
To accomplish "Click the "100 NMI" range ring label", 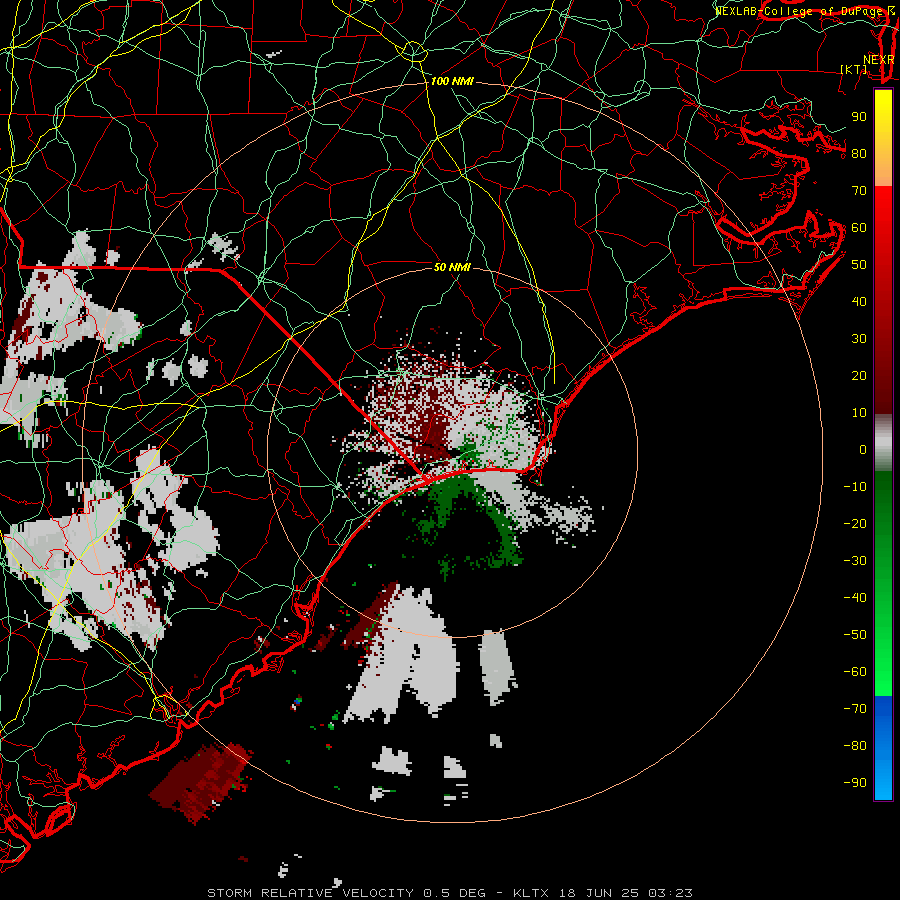I will pyautogui.click(x=452, y=82).
